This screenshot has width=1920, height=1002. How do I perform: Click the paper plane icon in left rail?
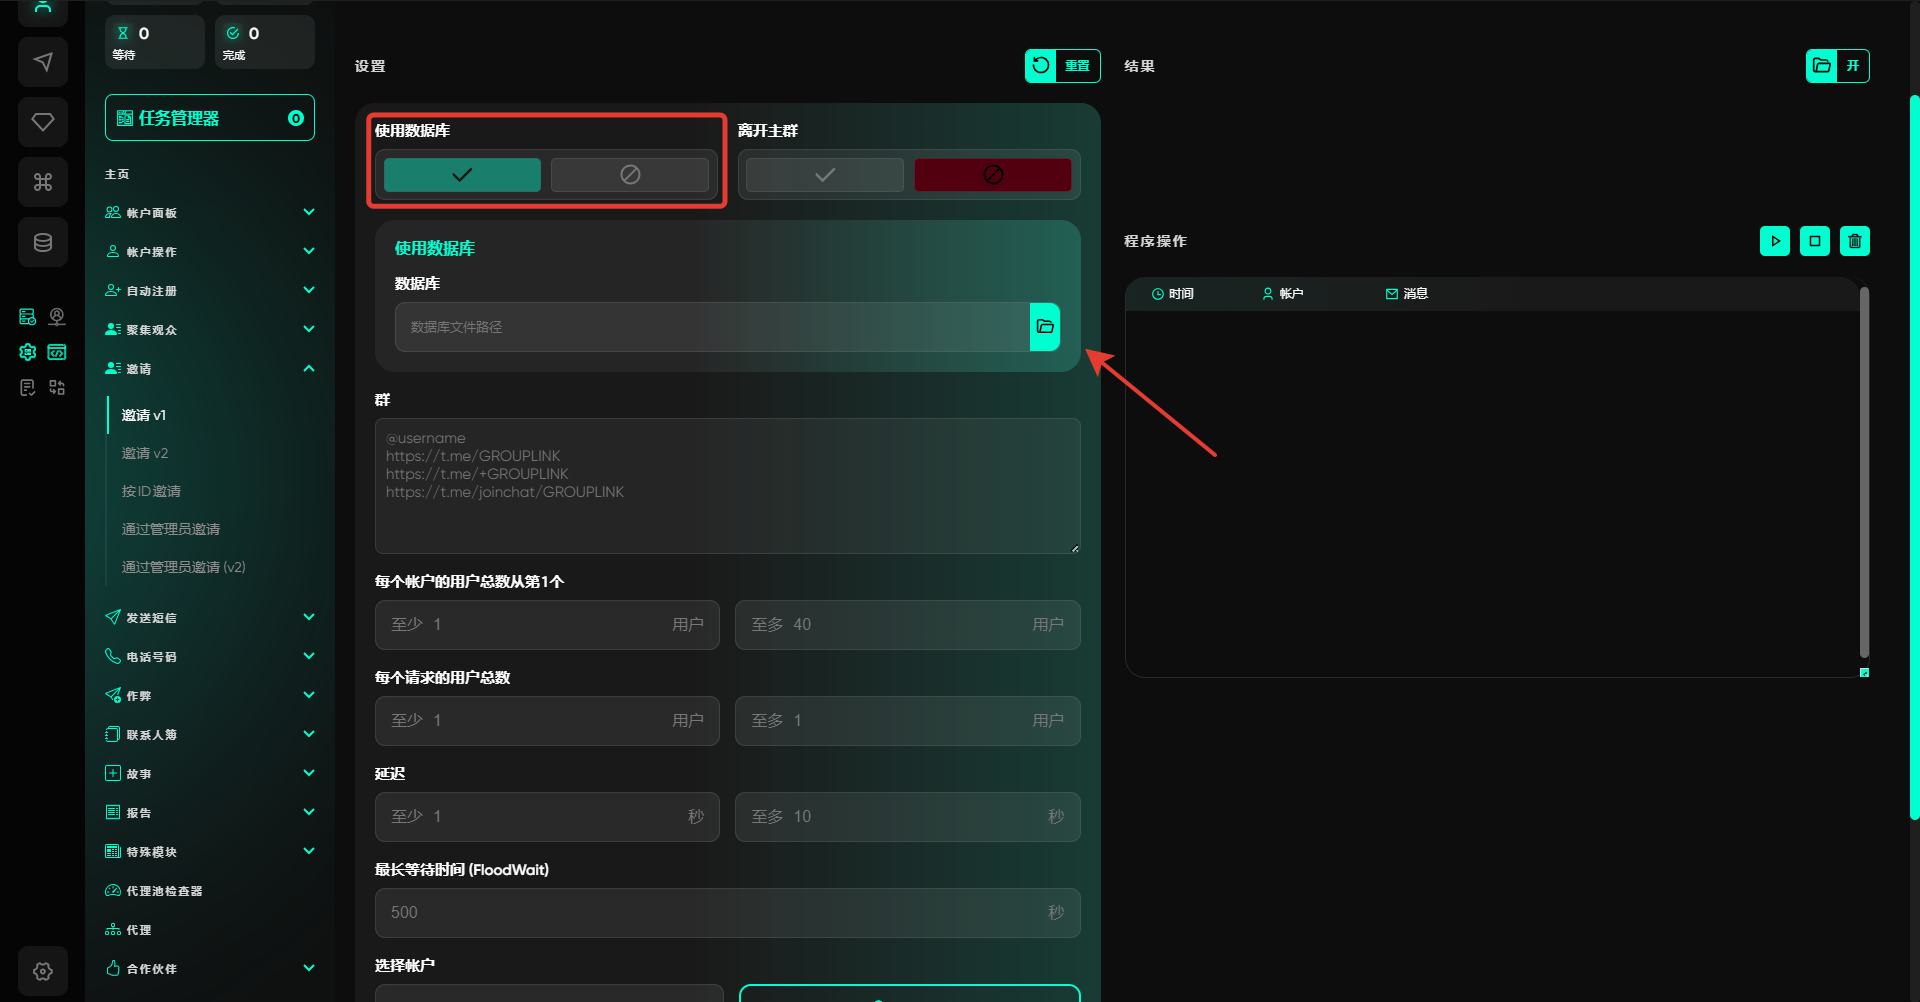(43, 62)
